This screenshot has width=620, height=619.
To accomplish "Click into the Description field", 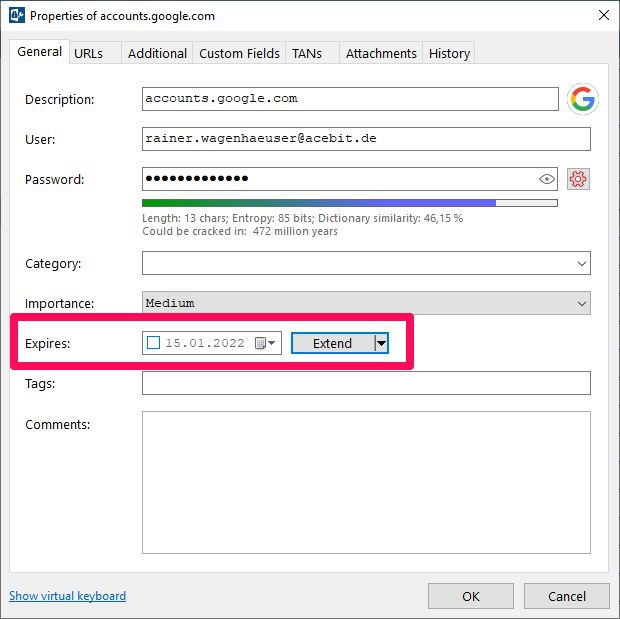I will (350, 99).
